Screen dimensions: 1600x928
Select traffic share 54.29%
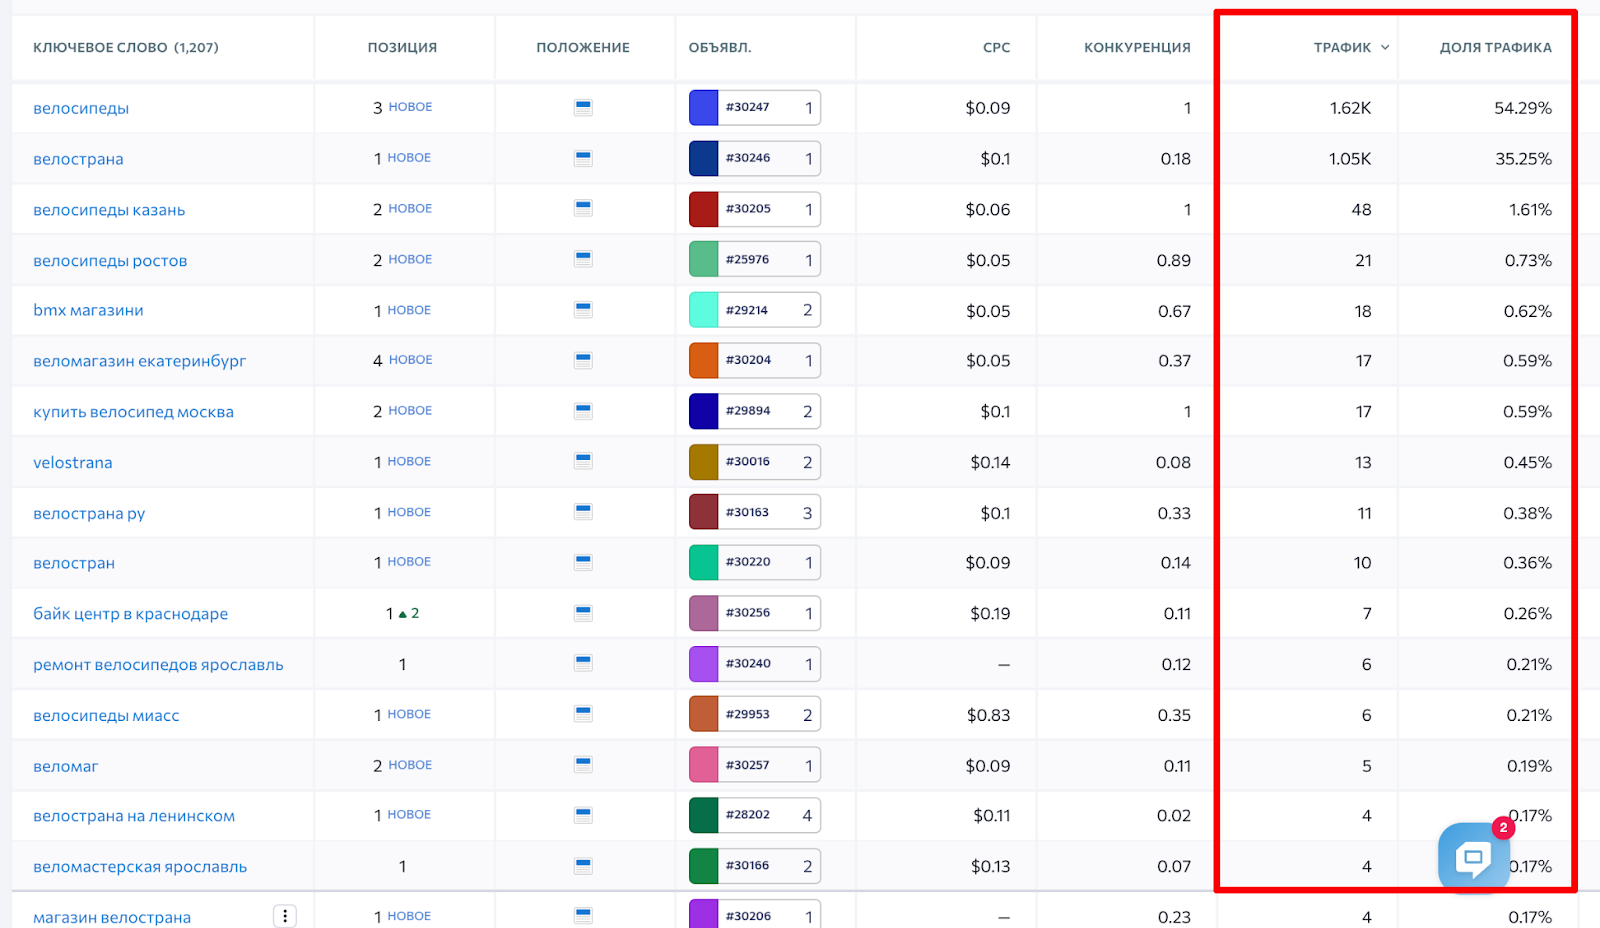[1523, 108]
